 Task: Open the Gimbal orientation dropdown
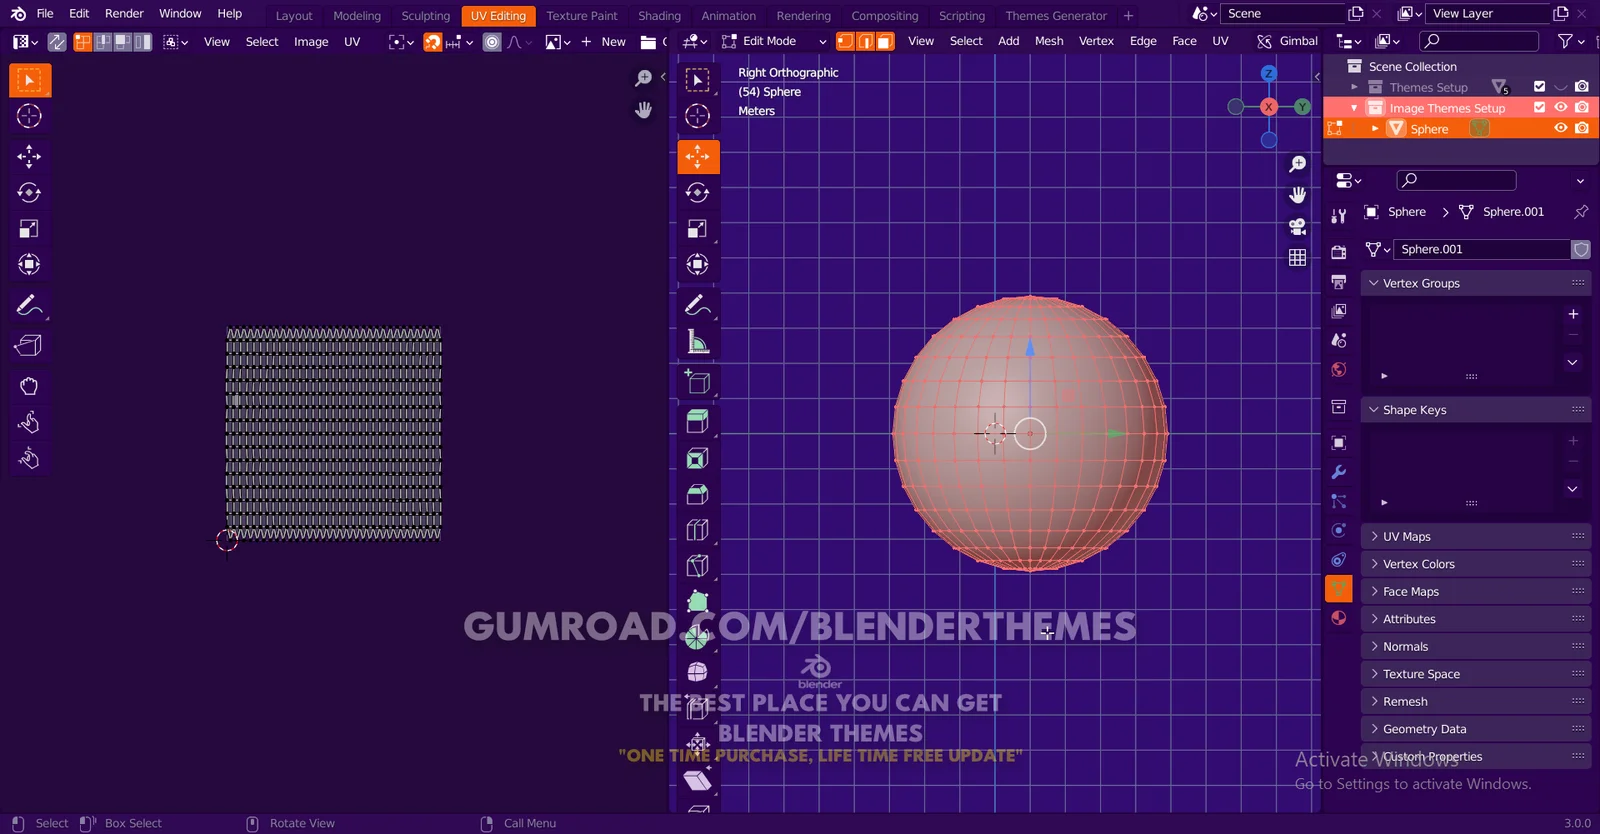coord(1288,41)
